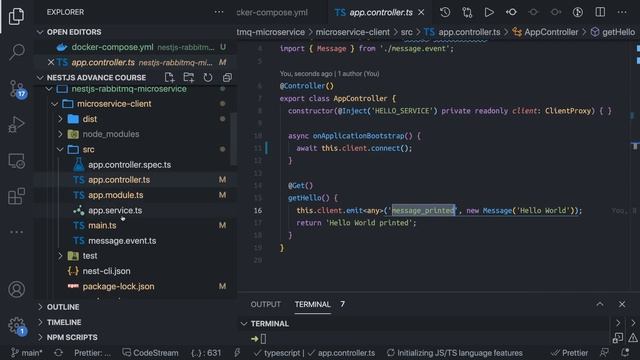The image size is (640, 360).
Task: Run the file with play icon
Action: click(x=489, y=12)
